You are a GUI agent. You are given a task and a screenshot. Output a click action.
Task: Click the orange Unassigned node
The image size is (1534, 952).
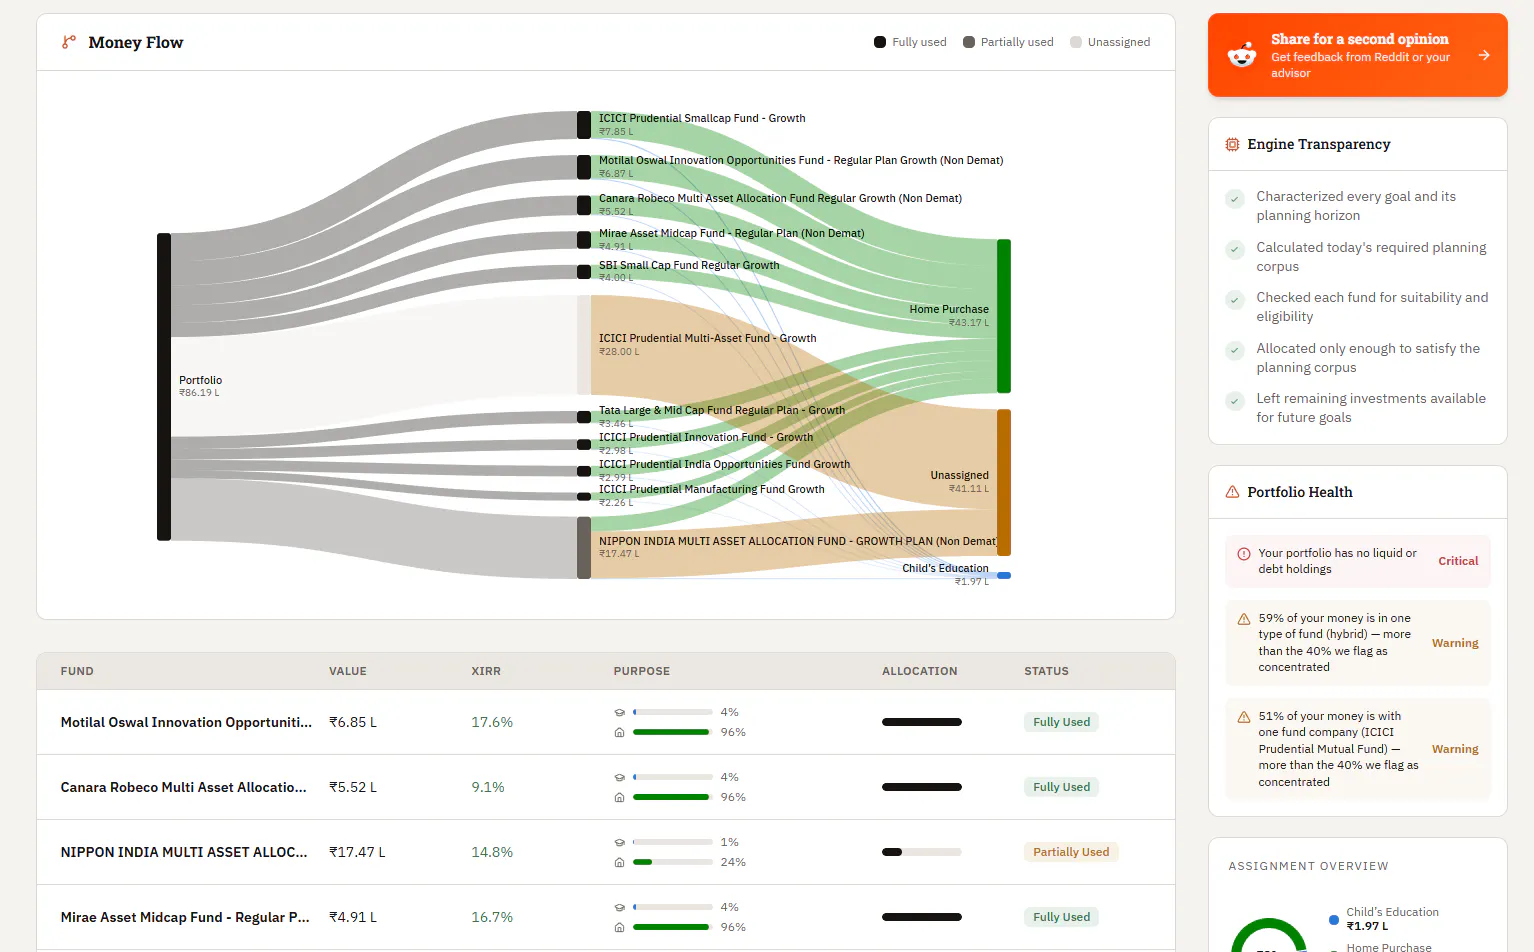[x=1004, y=482]
